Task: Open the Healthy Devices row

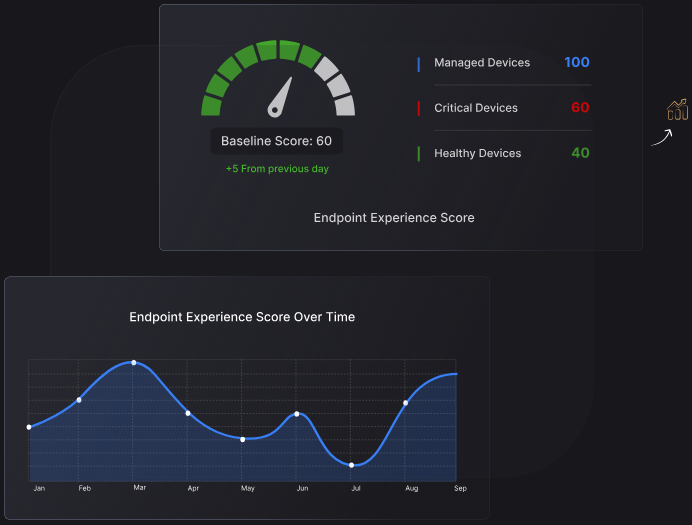Action: [x=504, y=153]
